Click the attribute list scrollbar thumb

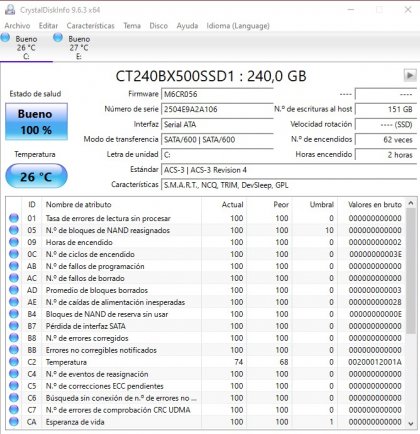tap(411, 271)
